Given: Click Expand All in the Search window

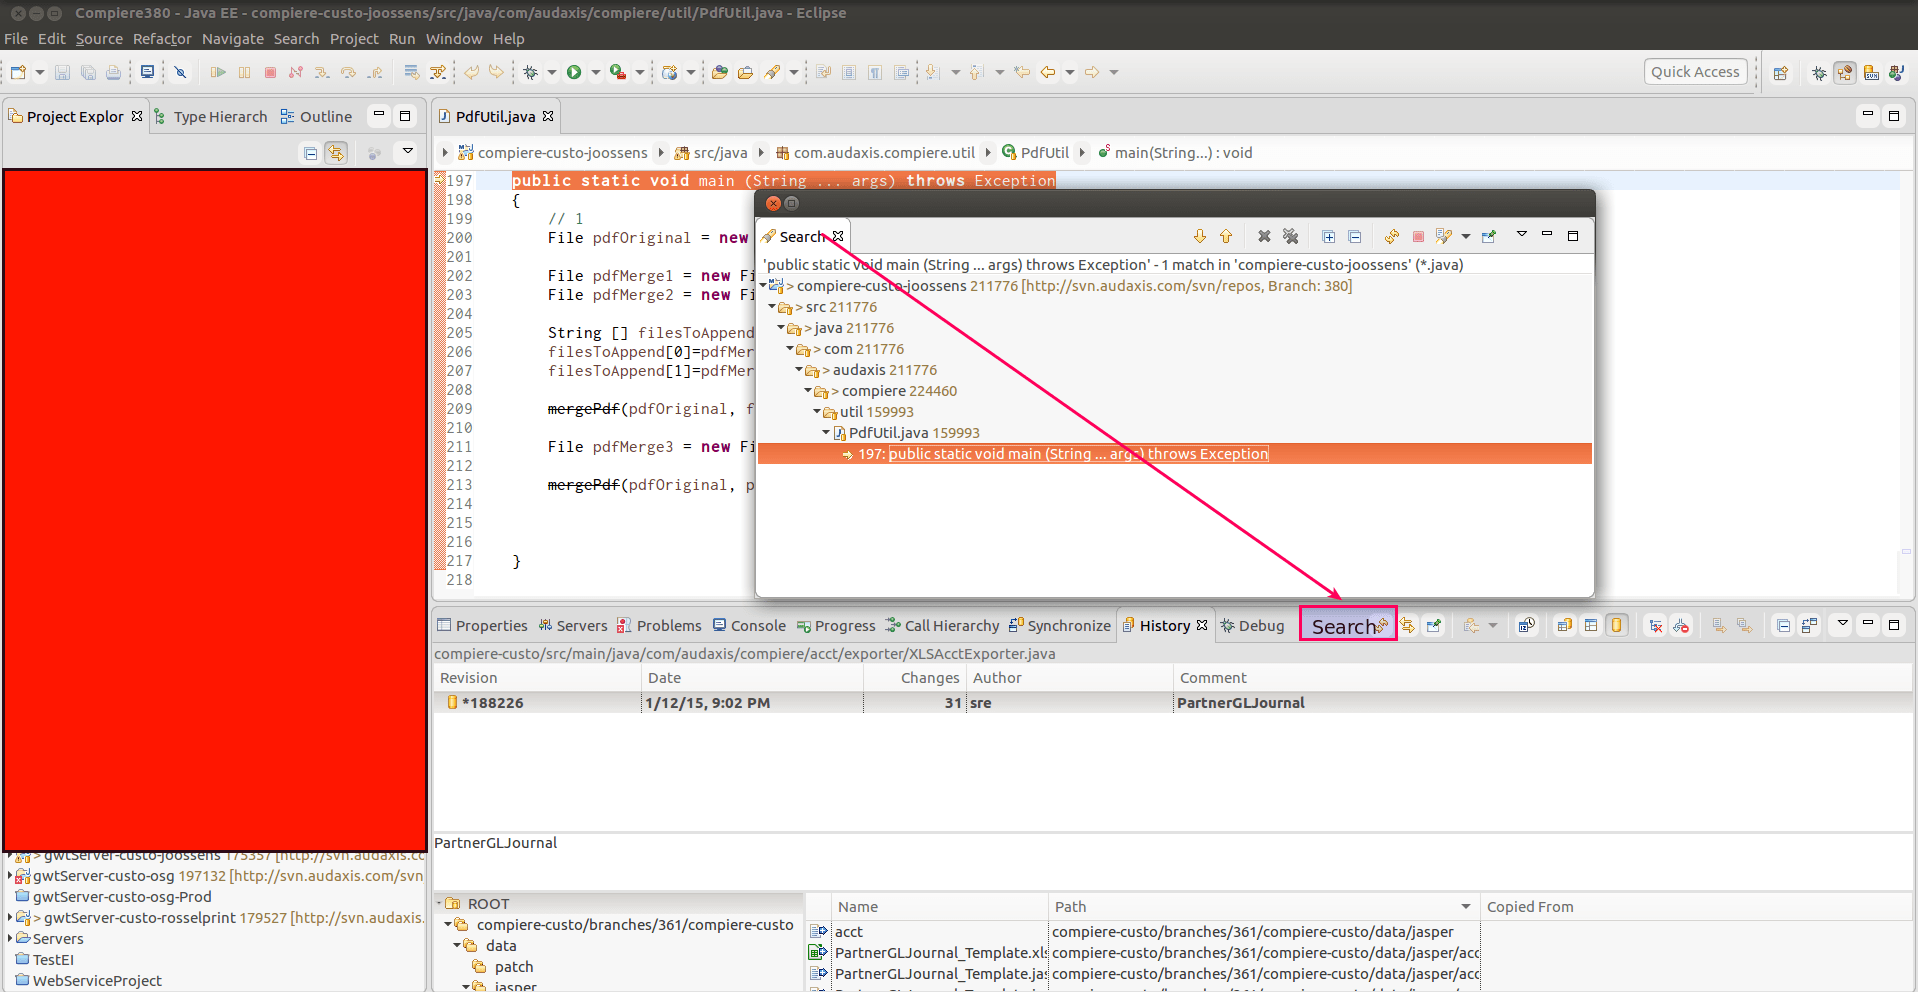Looking at the screenshot, I should pos(1328,236).
